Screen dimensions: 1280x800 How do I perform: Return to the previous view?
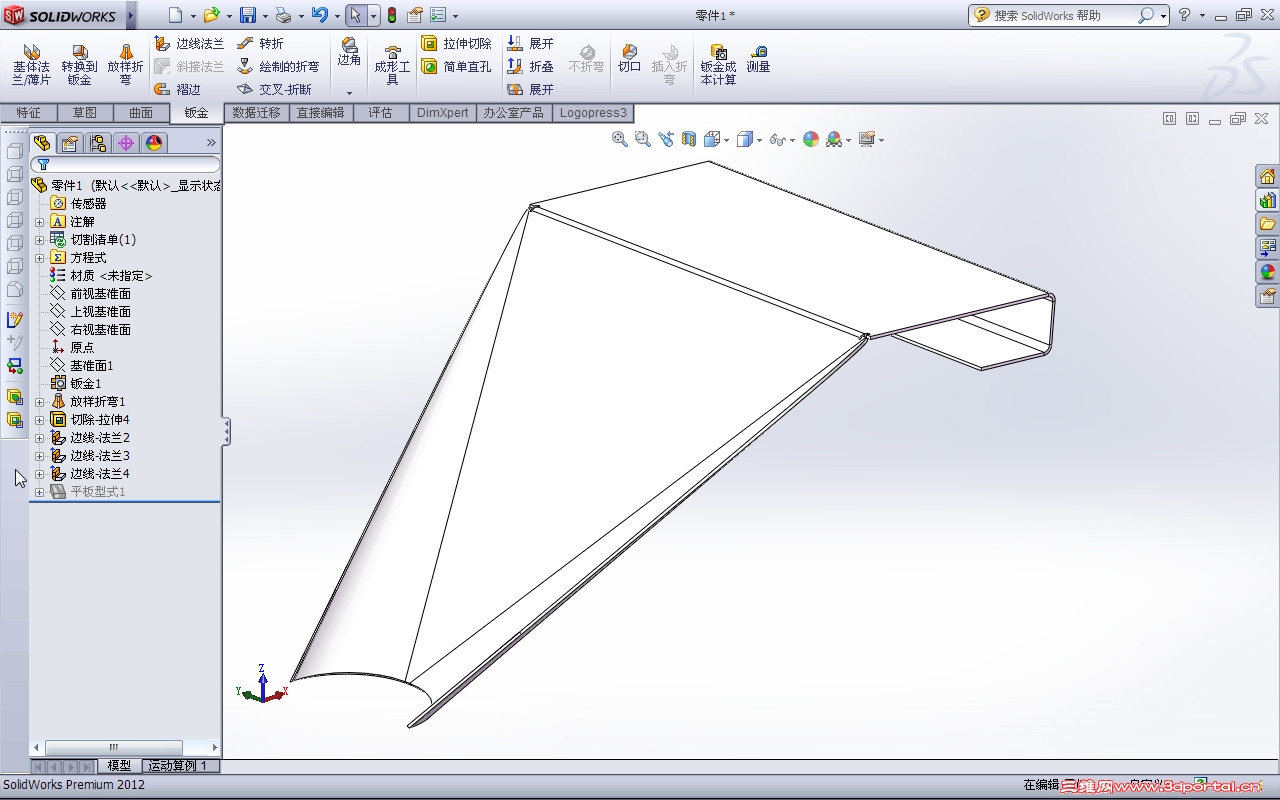click(666, 140)
